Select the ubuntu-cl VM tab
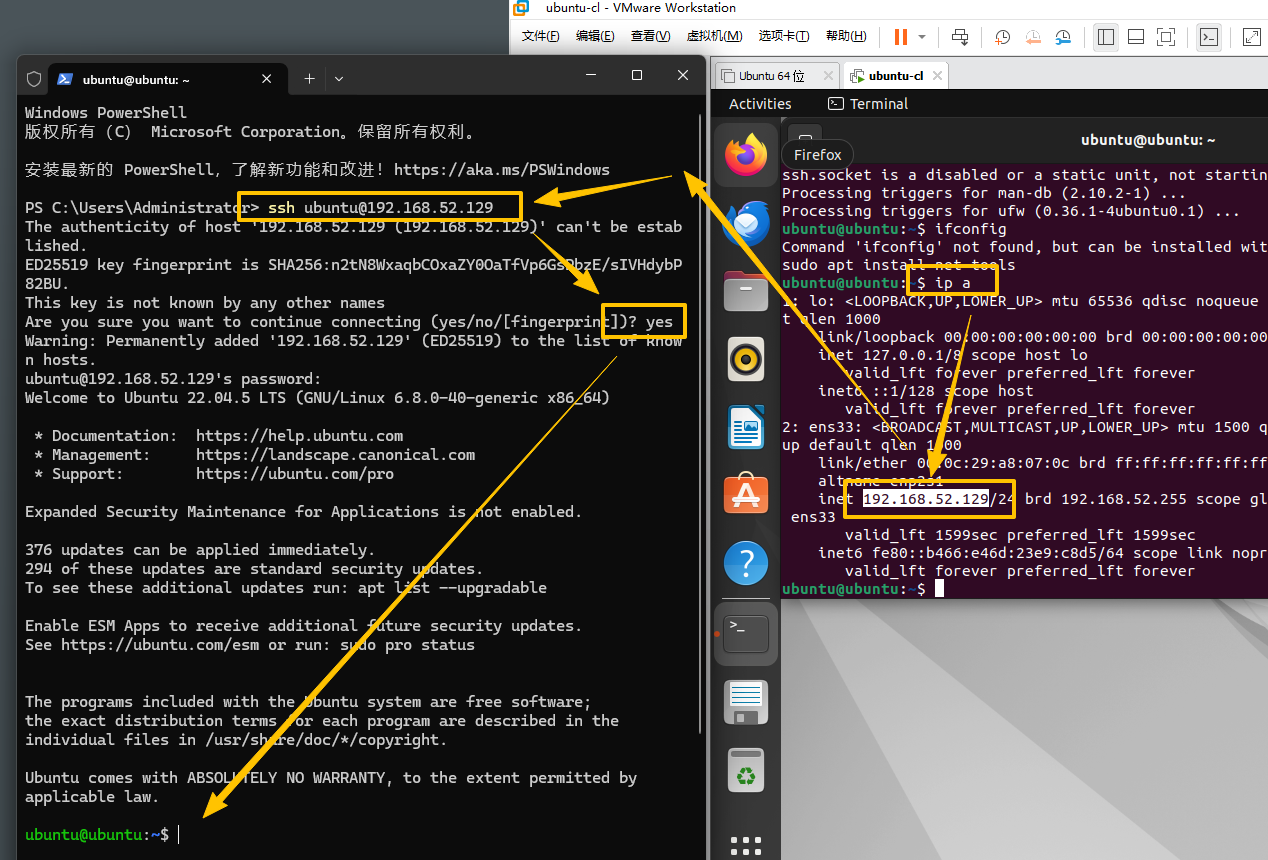 (x=895, y=75)
